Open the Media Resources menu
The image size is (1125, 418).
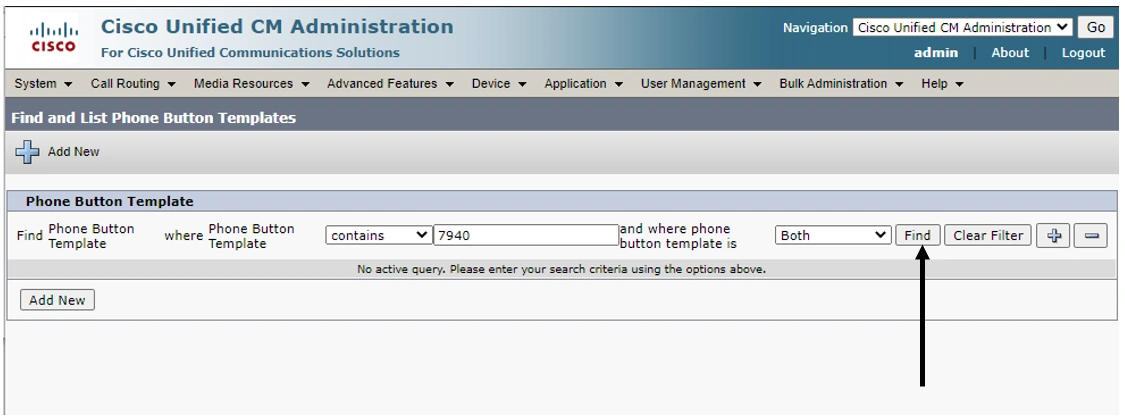(251, 84)
